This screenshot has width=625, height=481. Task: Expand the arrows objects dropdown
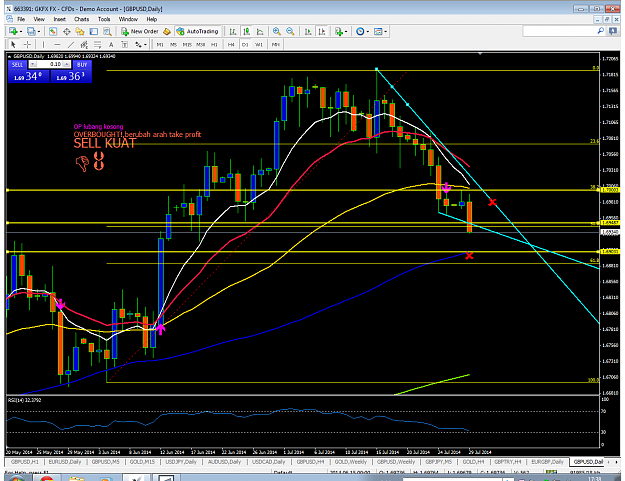coord(145,45)
